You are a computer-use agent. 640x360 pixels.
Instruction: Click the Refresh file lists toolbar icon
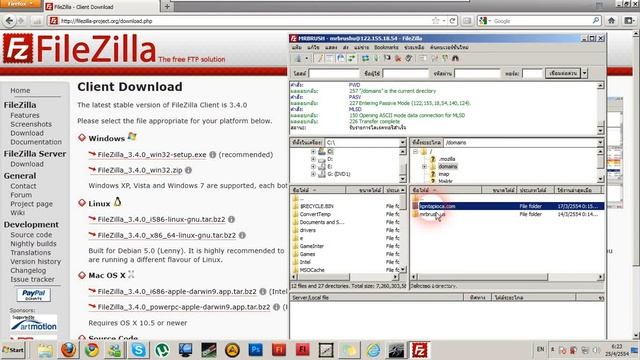(x=365, y=59)
